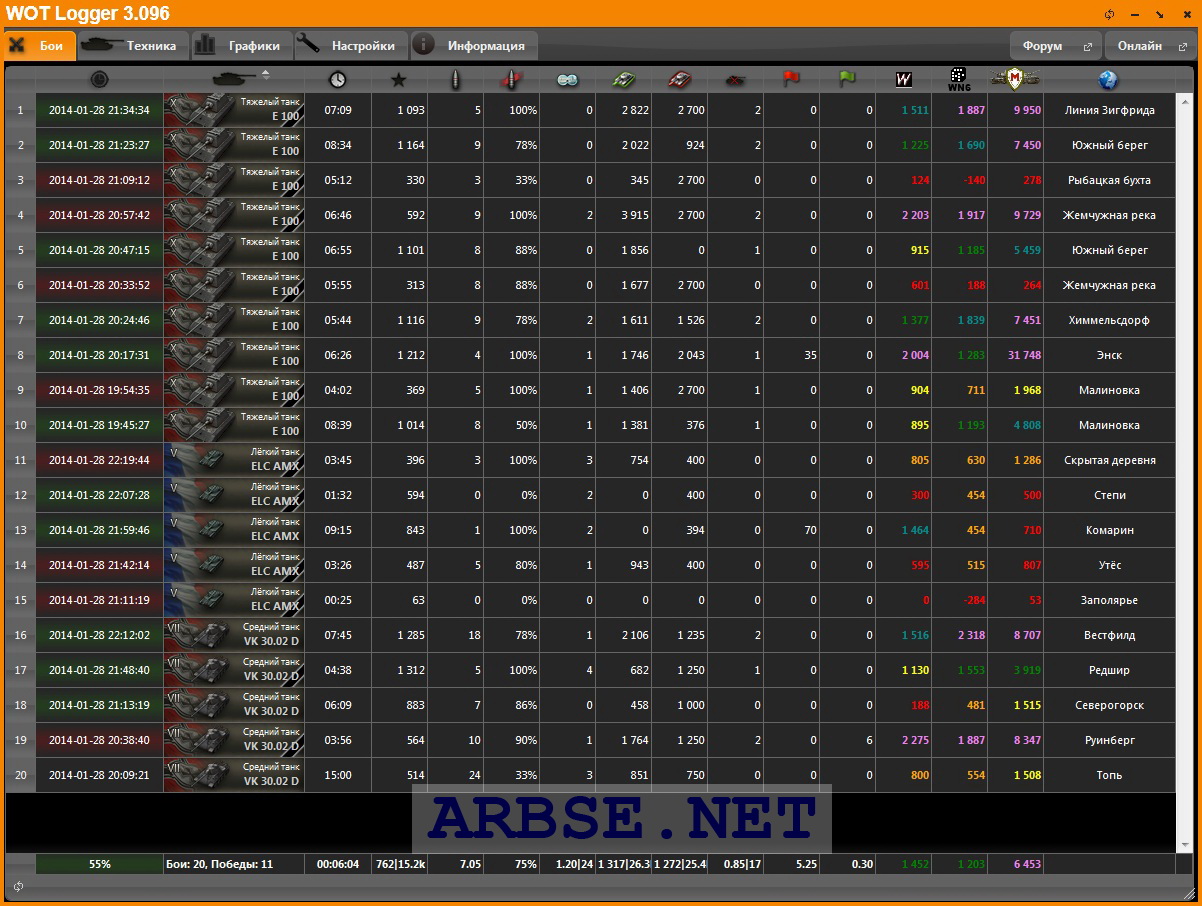1202x906 pixels.
Task: Click the Онлайн external link button
Action: coord(1151,46)
